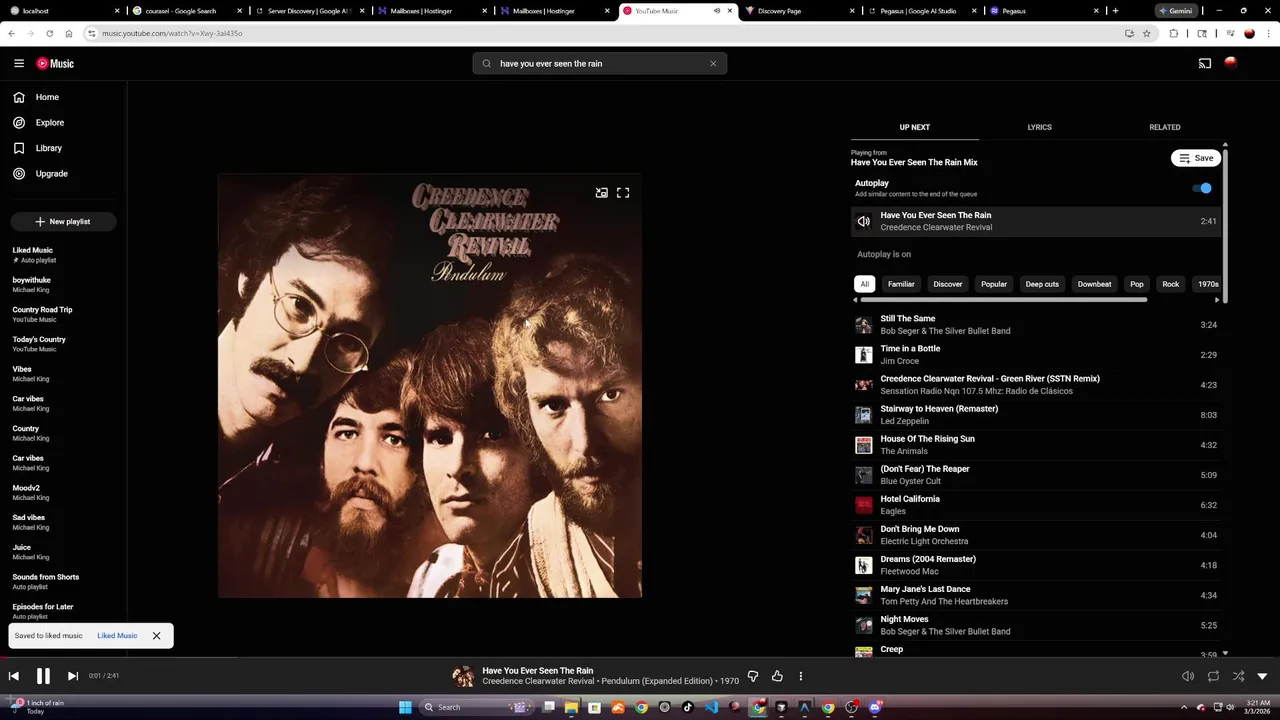Open the account avatar menu
Viewport: 1280px width, 720px height.
point(1230,63)
